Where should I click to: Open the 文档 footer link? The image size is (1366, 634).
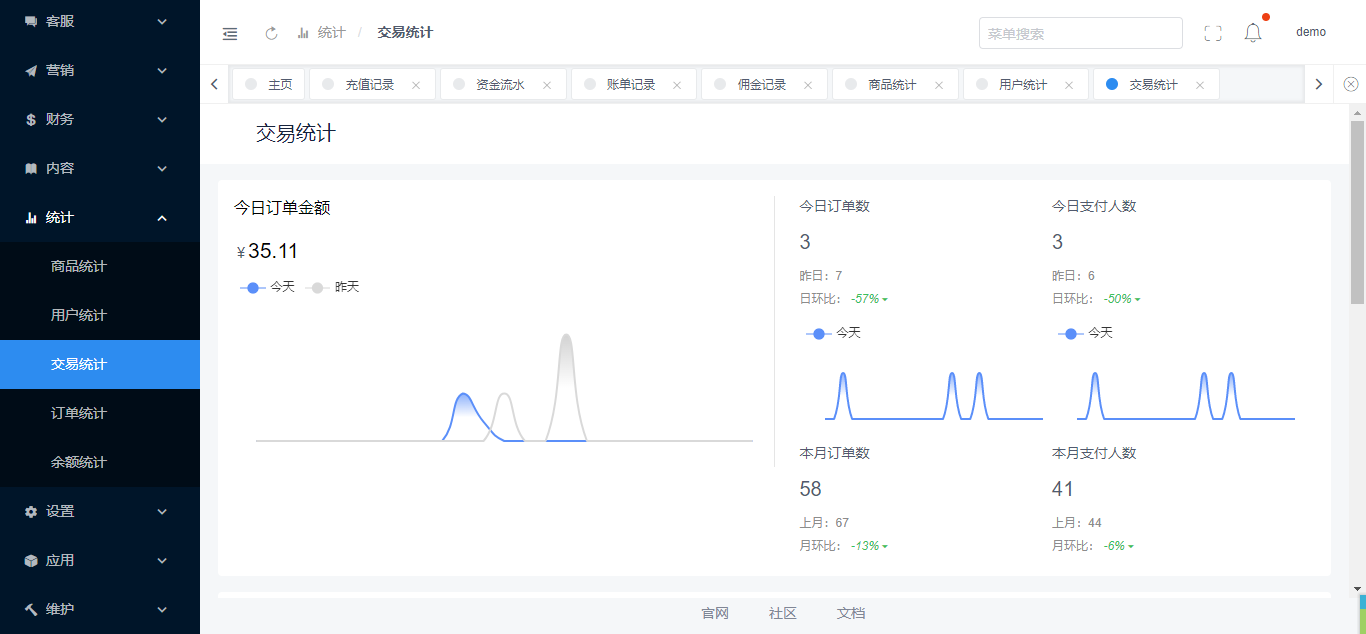click(851, 613)
